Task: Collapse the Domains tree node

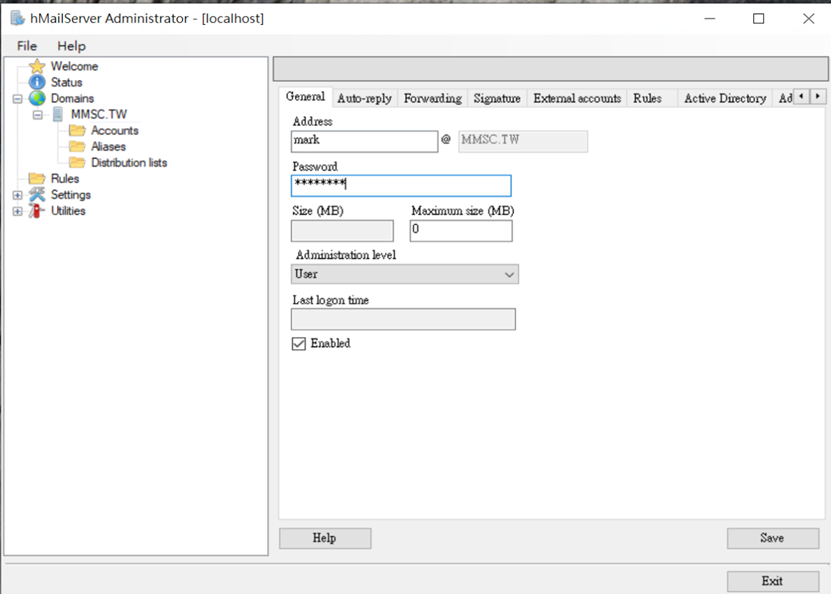Action: click(17, 99)
